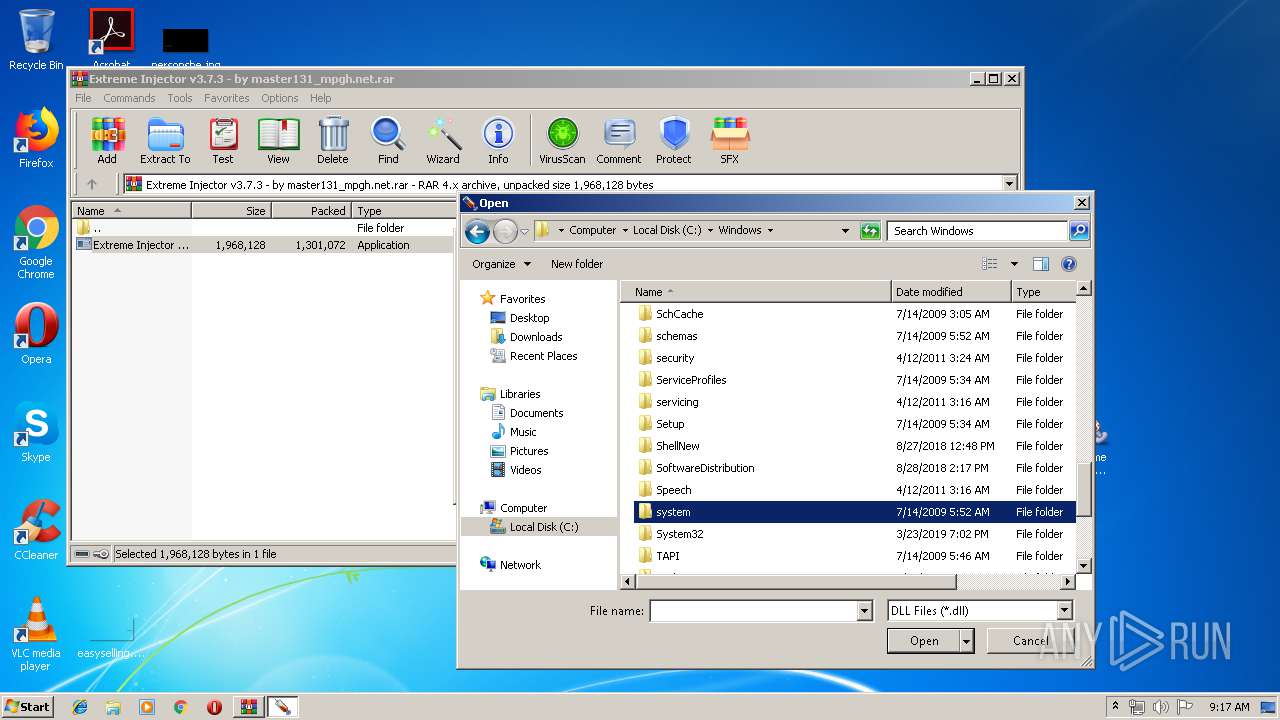
Task: Click the SFX toolbar icon
Action: click(730, 140)
